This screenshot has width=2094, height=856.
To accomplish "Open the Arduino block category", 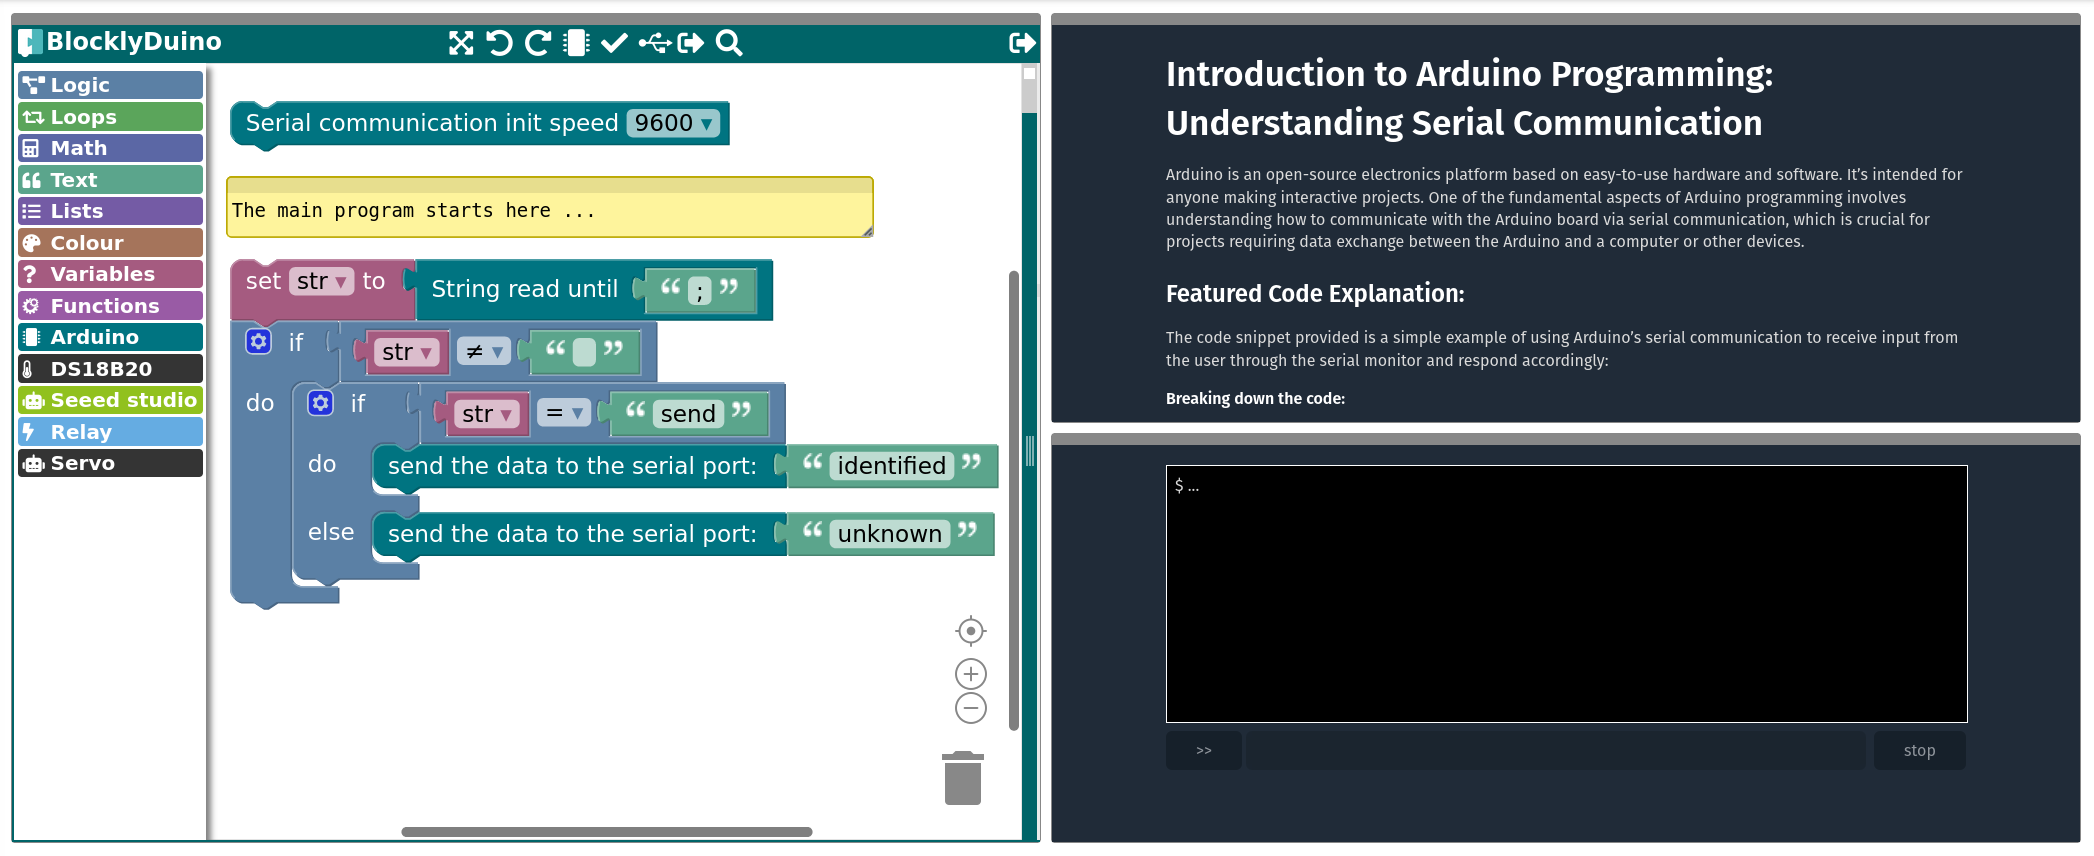I will [110, 337].
